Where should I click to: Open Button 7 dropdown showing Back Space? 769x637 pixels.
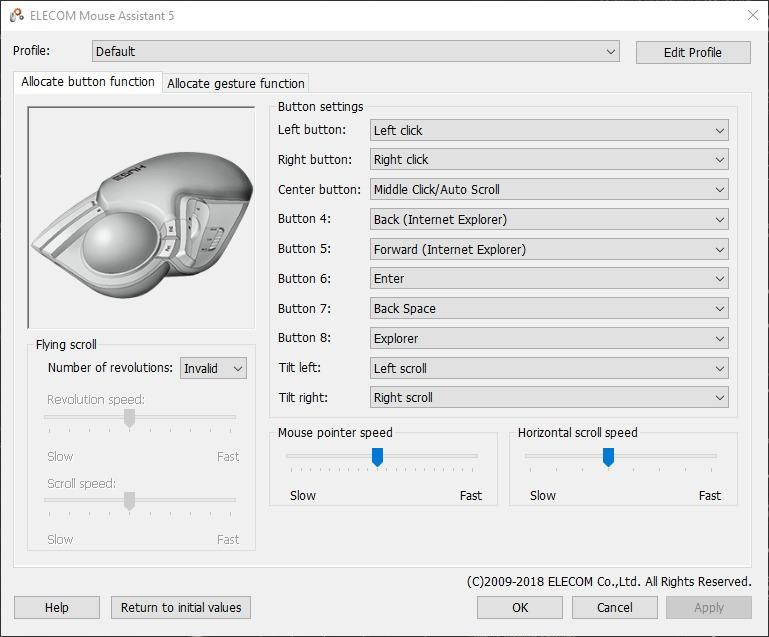(549, 308)
